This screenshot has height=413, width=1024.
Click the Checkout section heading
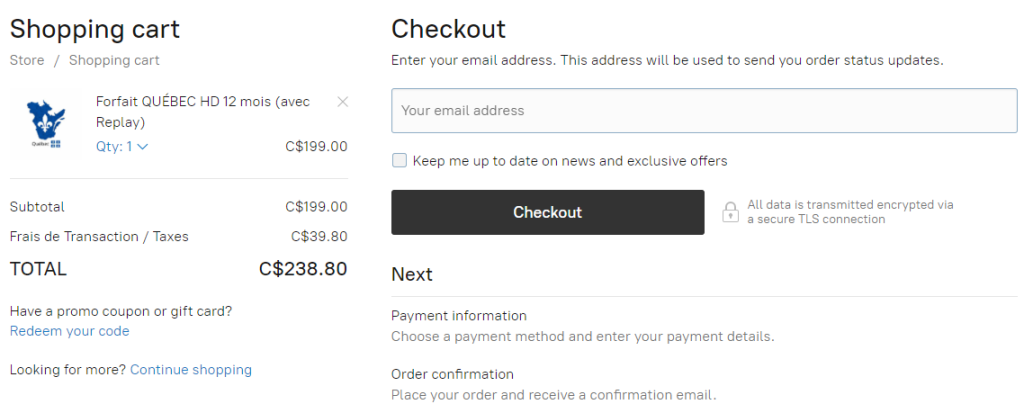point(448,28)
